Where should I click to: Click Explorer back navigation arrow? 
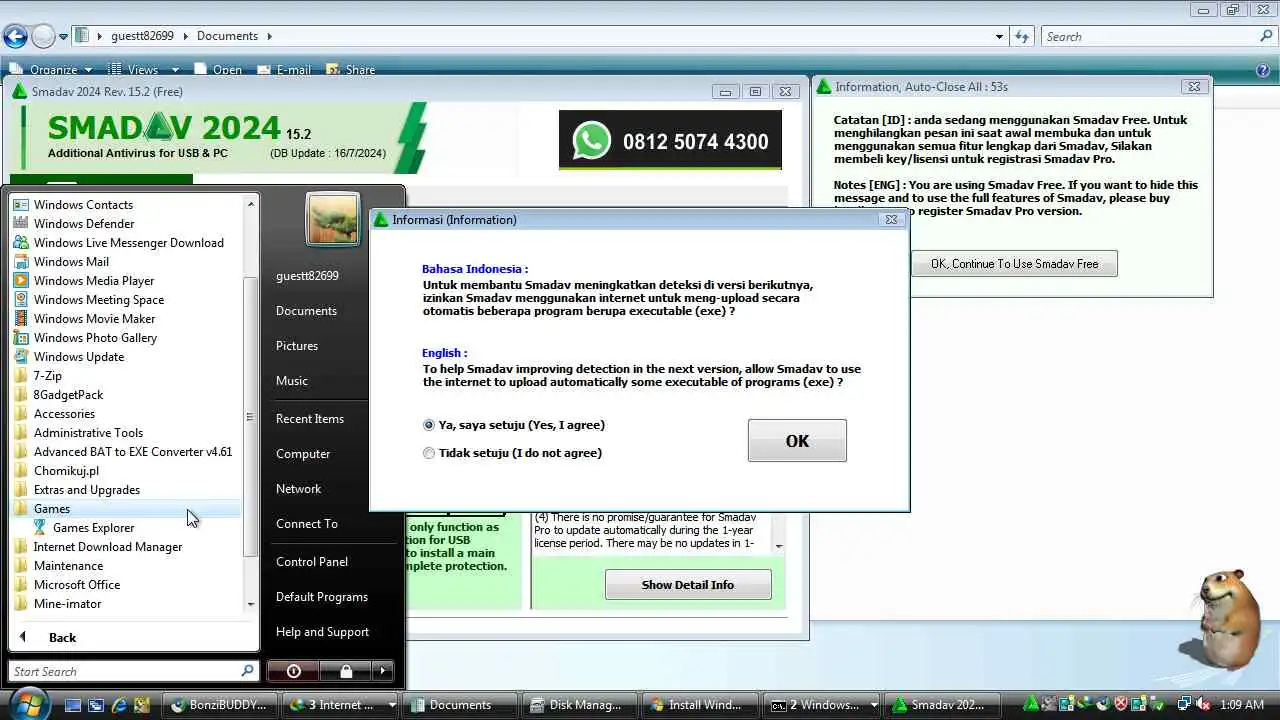pyautogui.click(x=15, y=37)
